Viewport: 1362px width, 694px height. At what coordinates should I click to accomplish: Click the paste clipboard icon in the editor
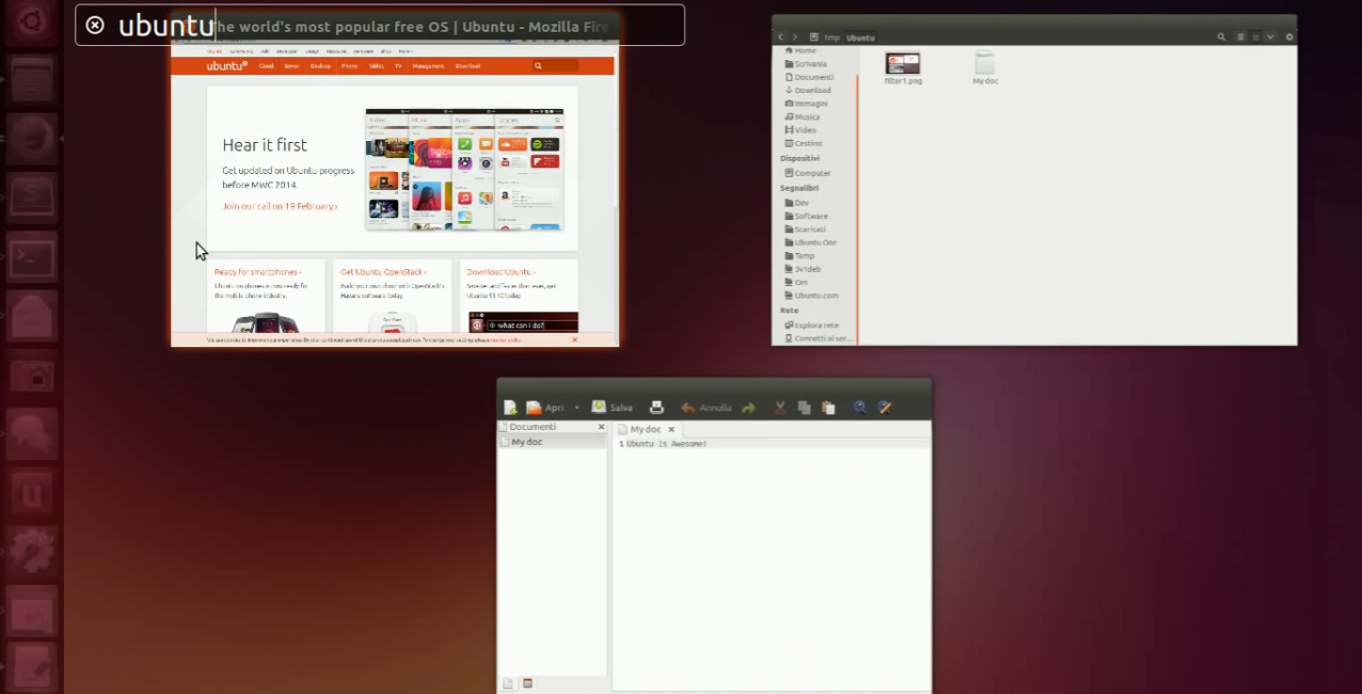pos(828,408)
